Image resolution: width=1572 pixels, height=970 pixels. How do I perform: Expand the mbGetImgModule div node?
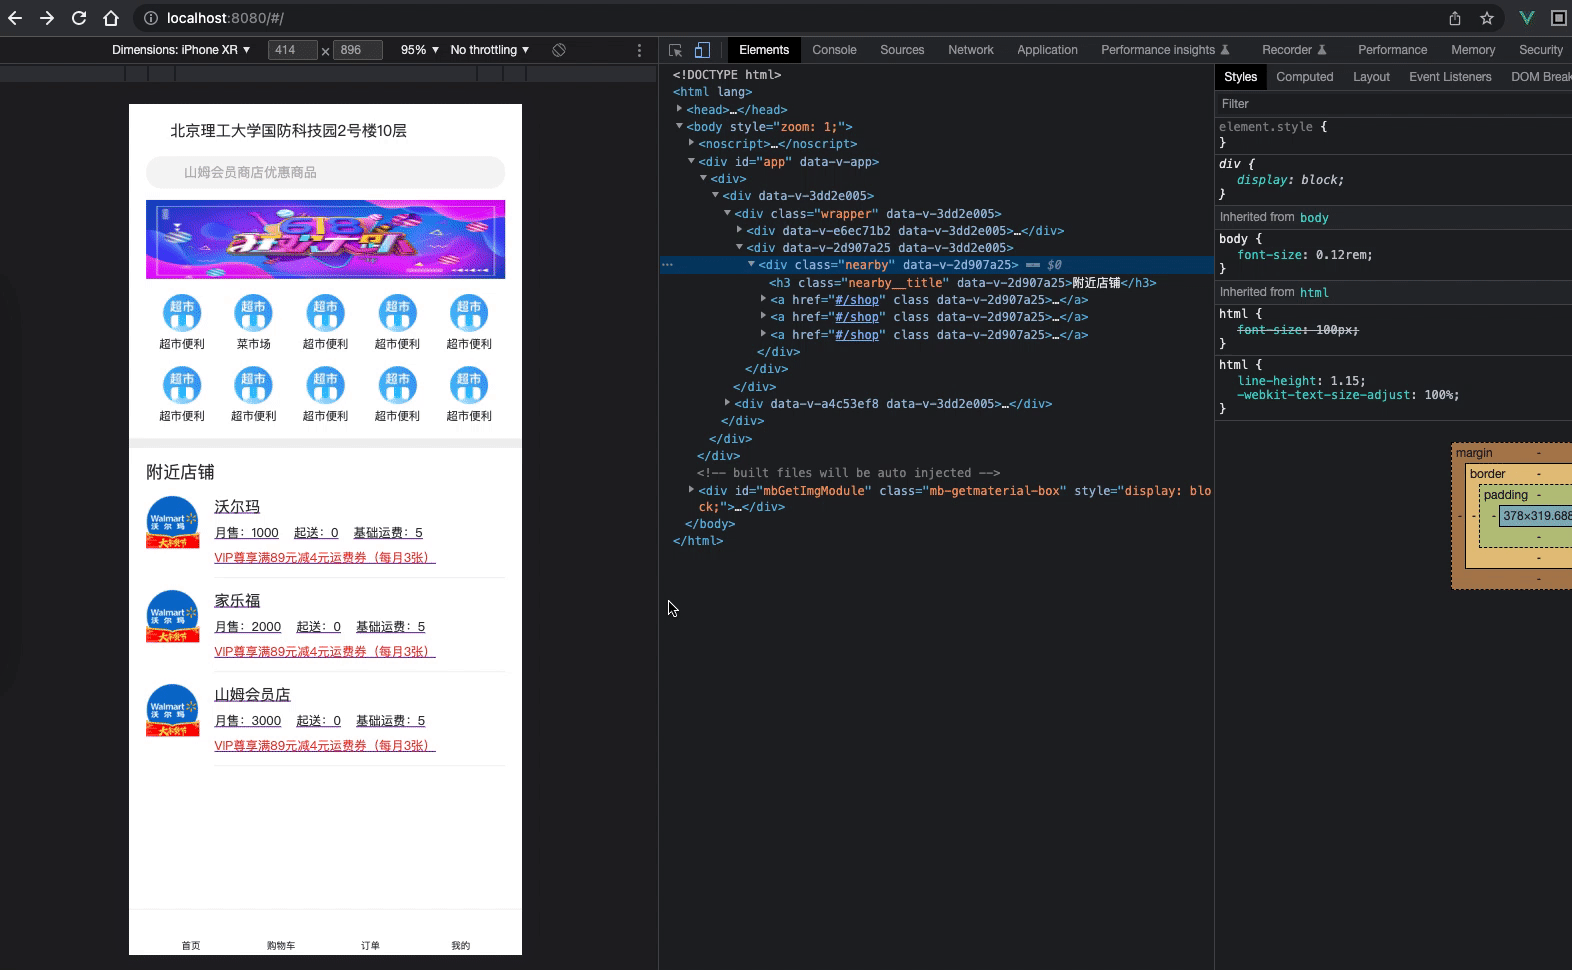coord(691,490)
